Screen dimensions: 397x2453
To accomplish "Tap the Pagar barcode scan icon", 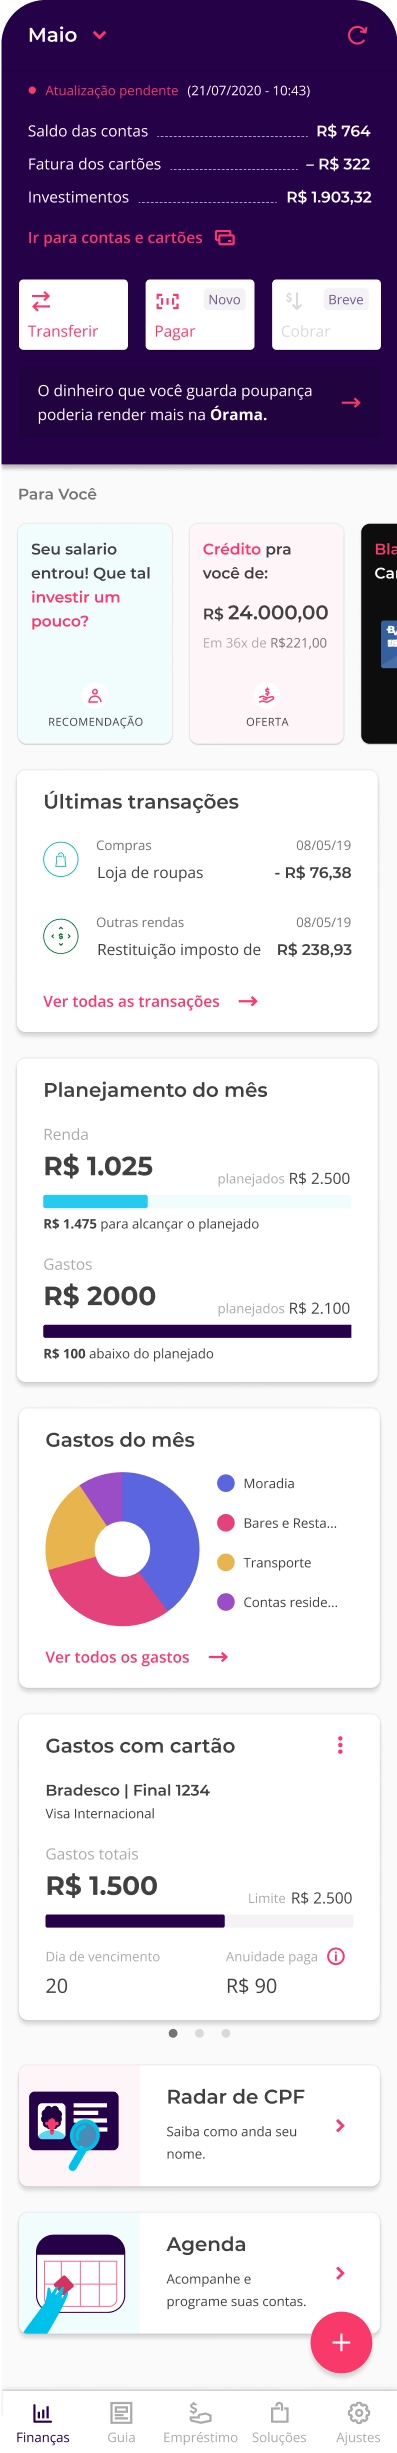I will (167, 300).
